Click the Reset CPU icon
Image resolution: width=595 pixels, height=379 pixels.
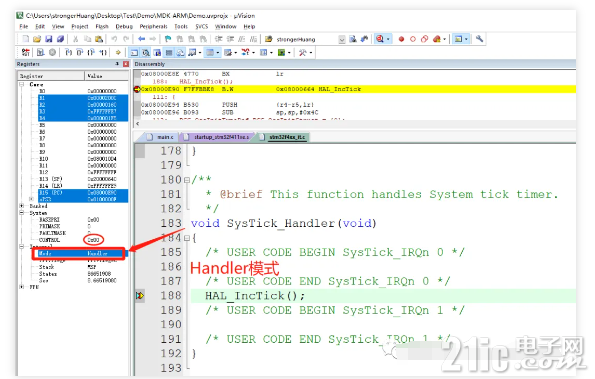(26, 52)
